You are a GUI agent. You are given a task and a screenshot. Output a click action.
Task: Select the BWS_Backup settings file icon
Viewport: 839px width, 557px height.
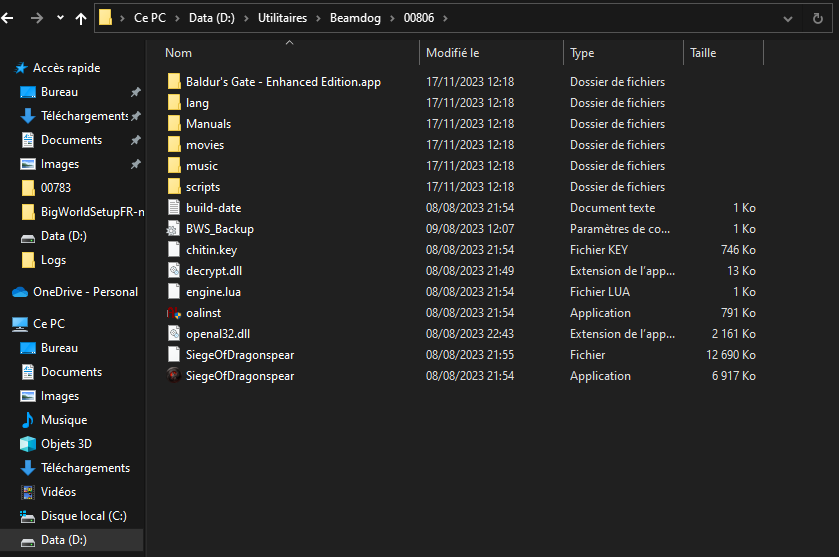173,228
